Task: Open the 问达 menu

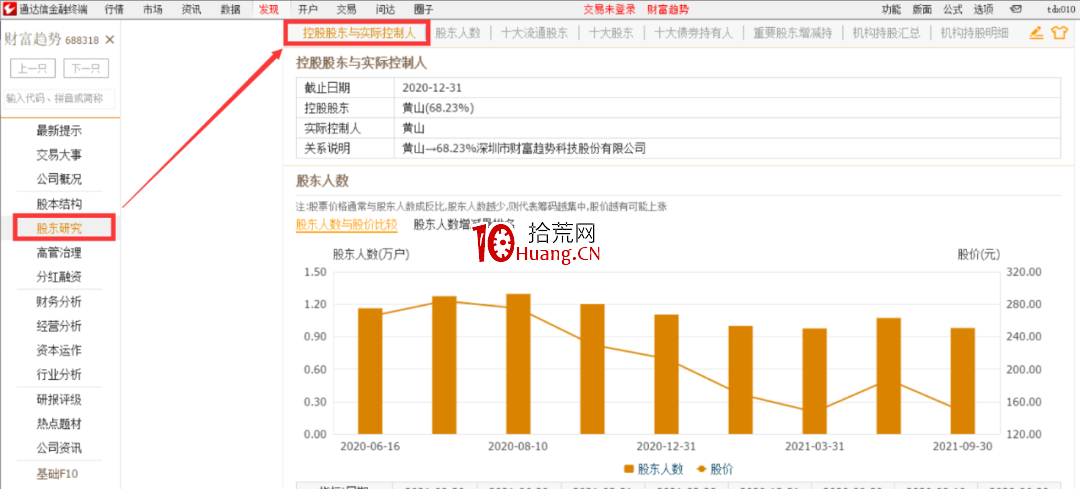Action: 385,9
